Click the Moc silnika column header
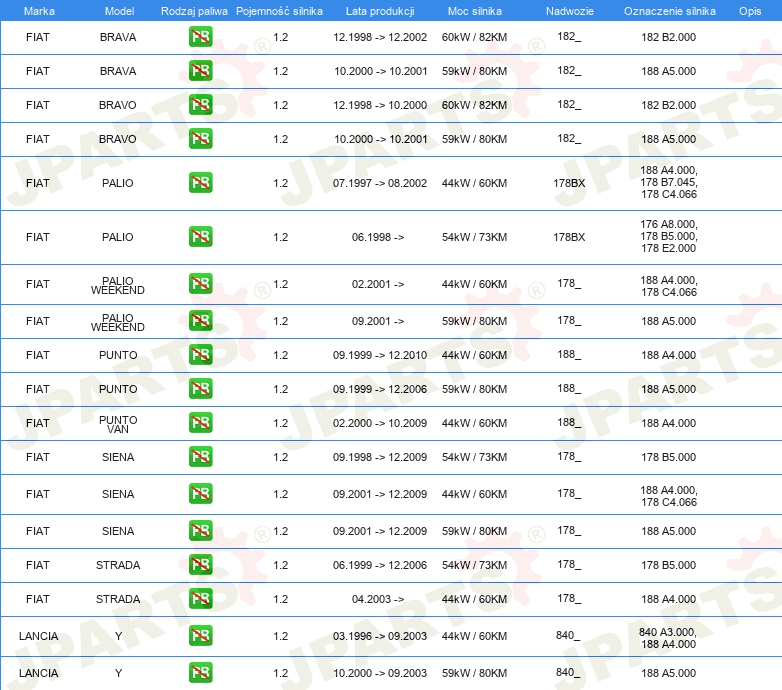782x690 pixels. pos(475,11)
